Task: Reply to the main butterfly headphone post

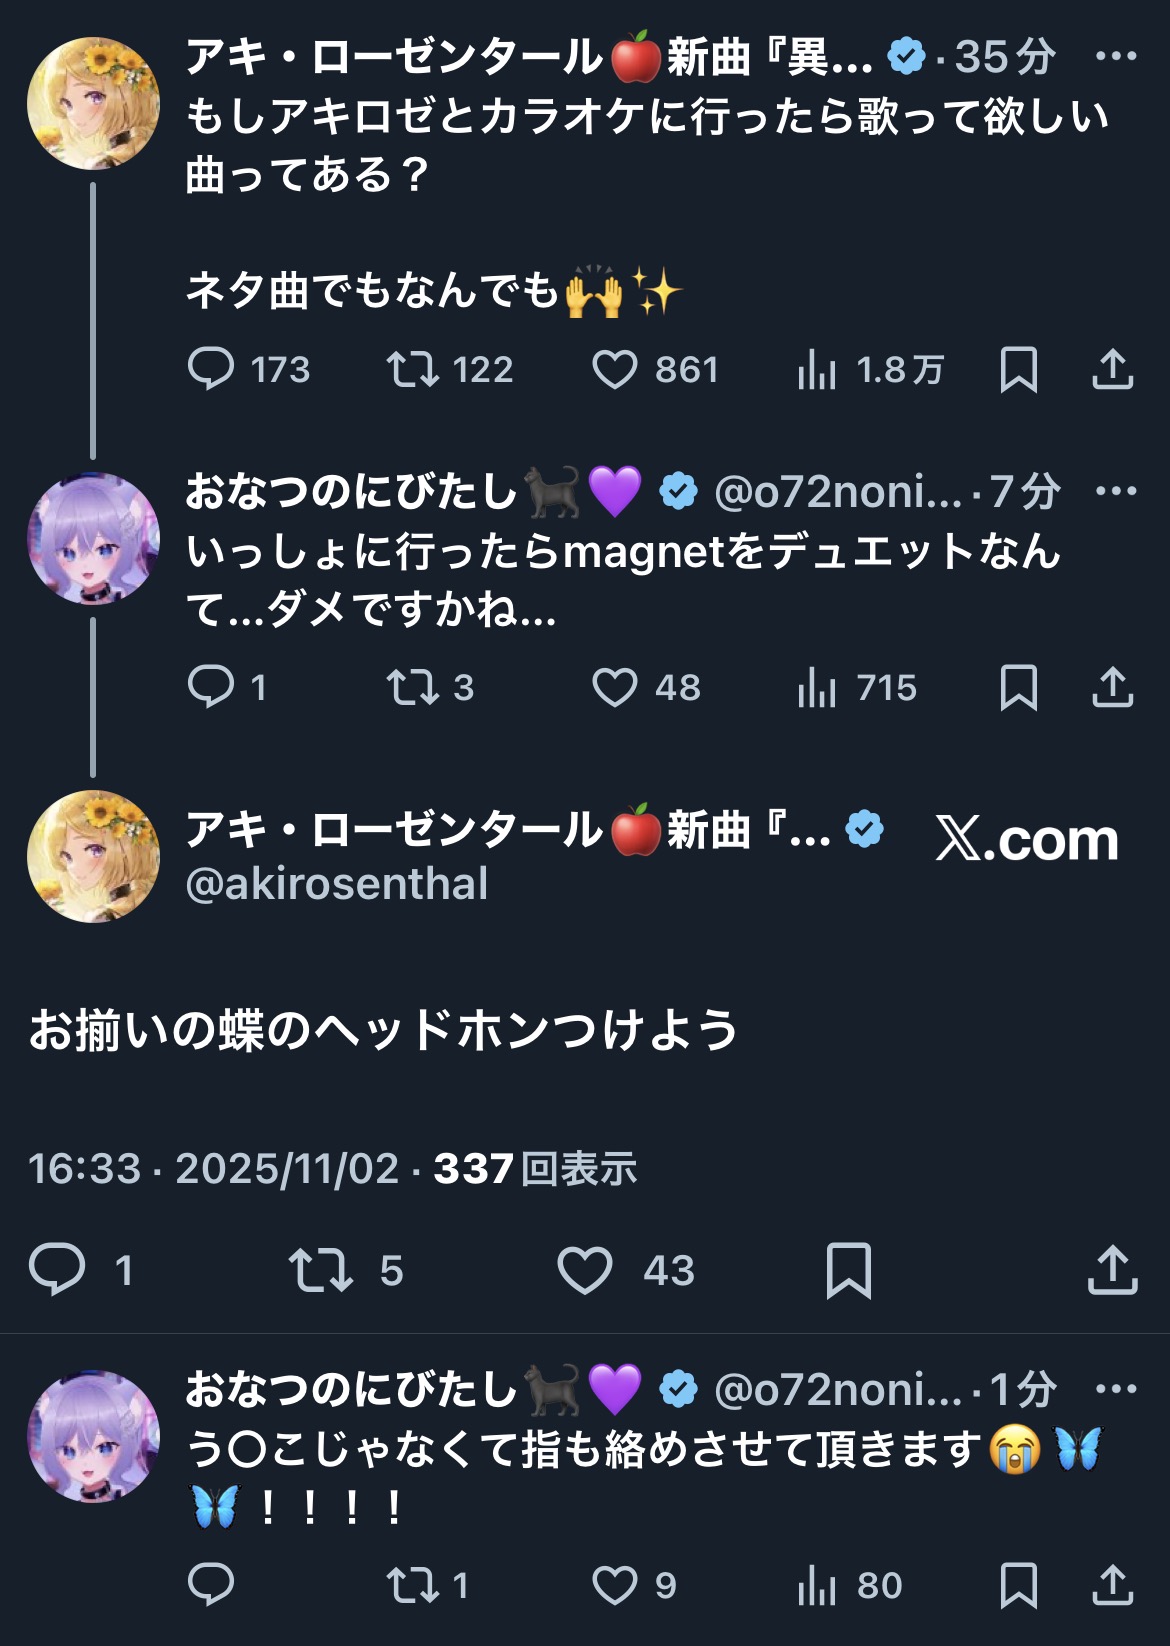Action: point(57,1270)
